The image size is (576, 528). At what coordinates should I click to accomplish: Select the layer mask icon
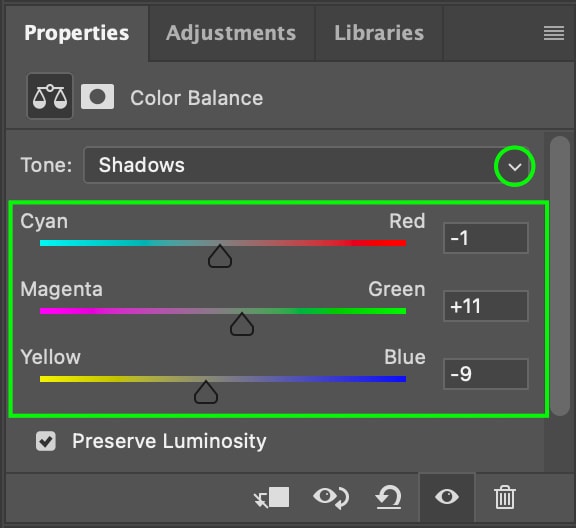pyautogui.click(x=97, y=97)
